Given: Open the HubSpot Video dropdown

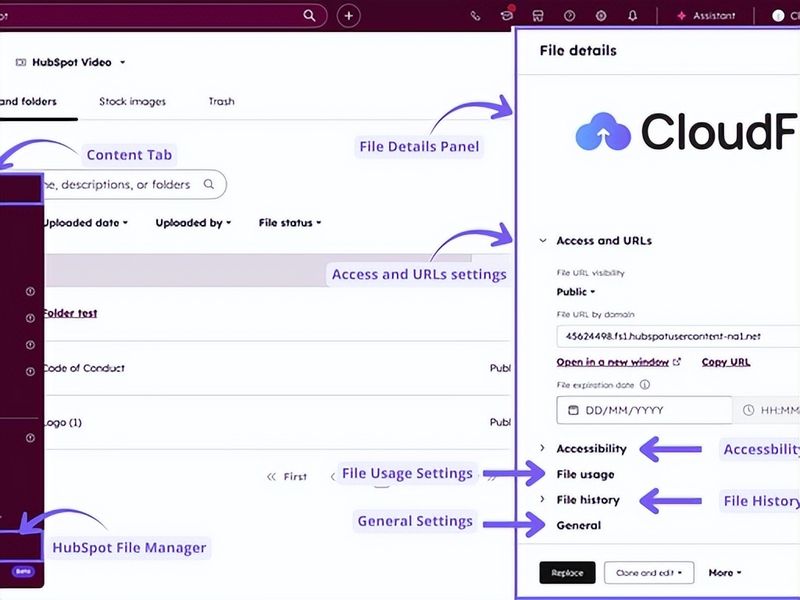Looking at the screenshot, I should tap(71, 62).
